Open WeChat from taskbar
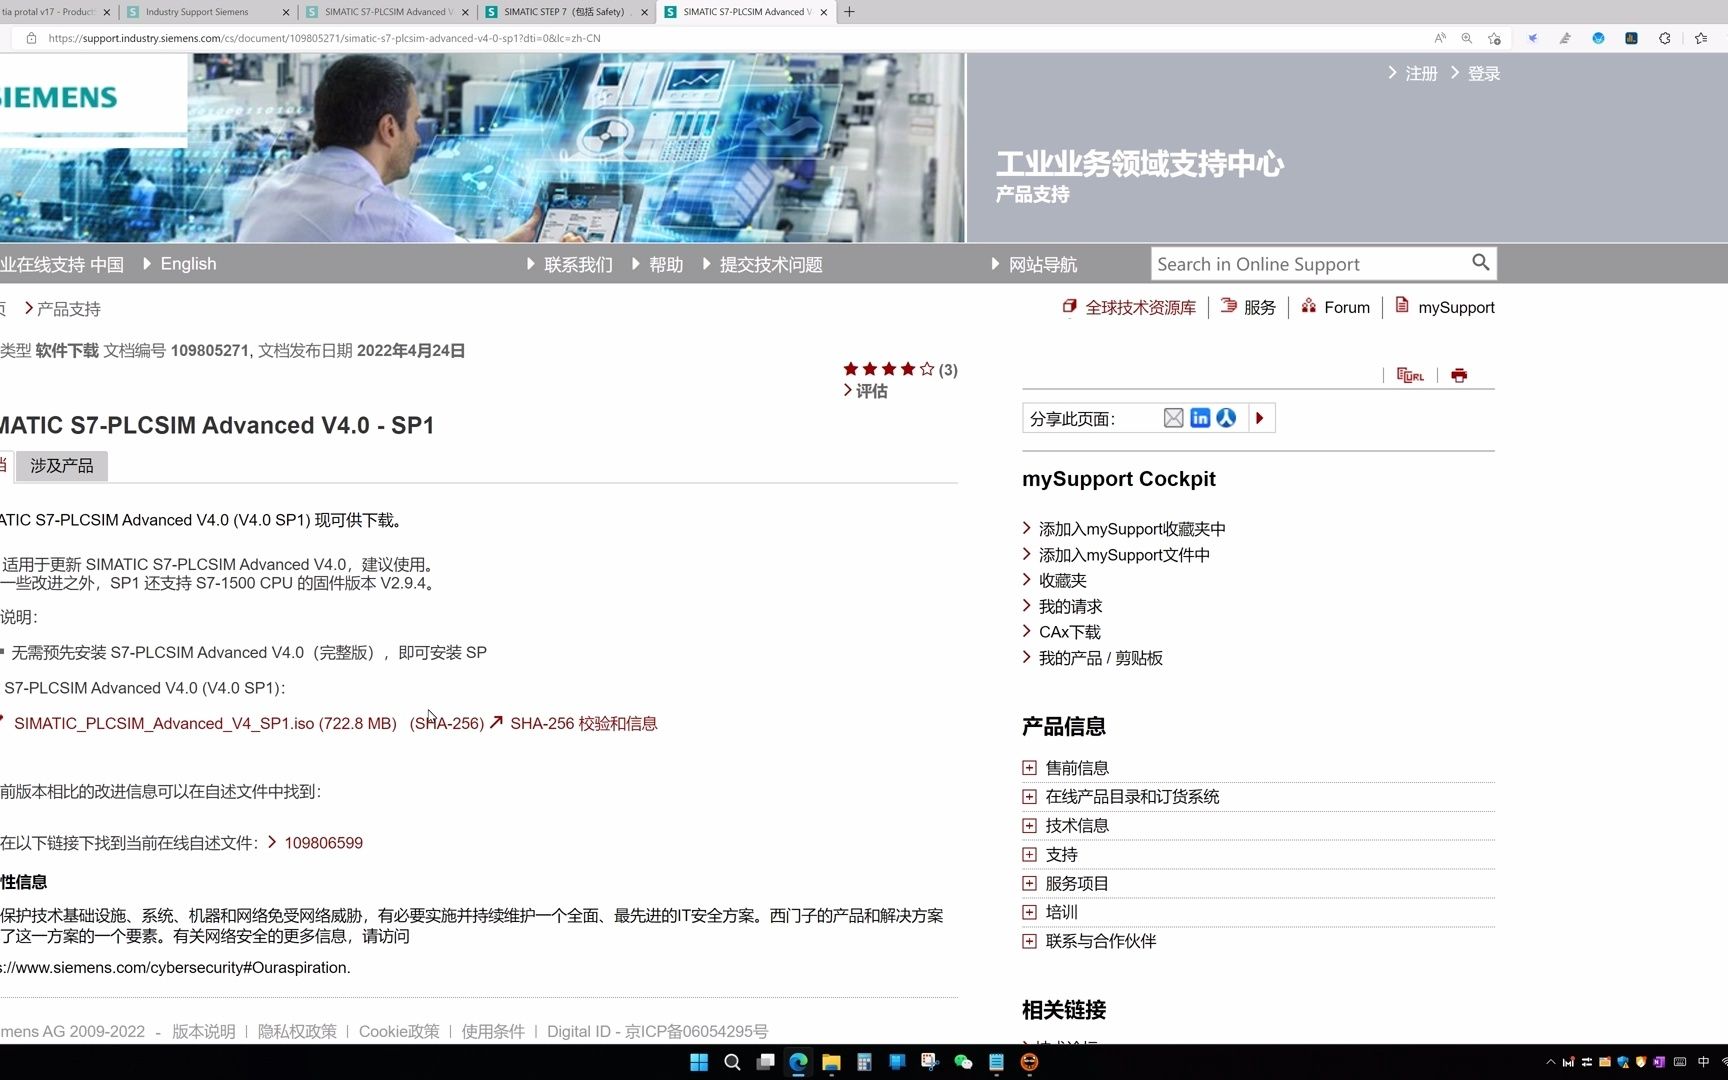Viewport: 1728px width, 1080px height. coord(963,1062)
